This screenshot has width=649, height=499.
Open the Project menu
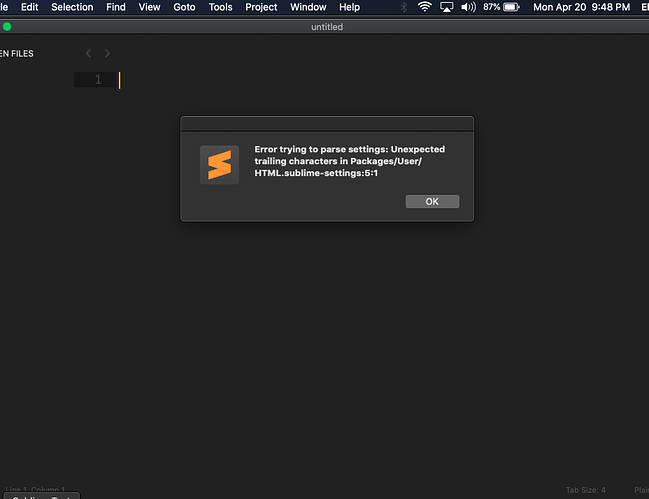(261, 7)
